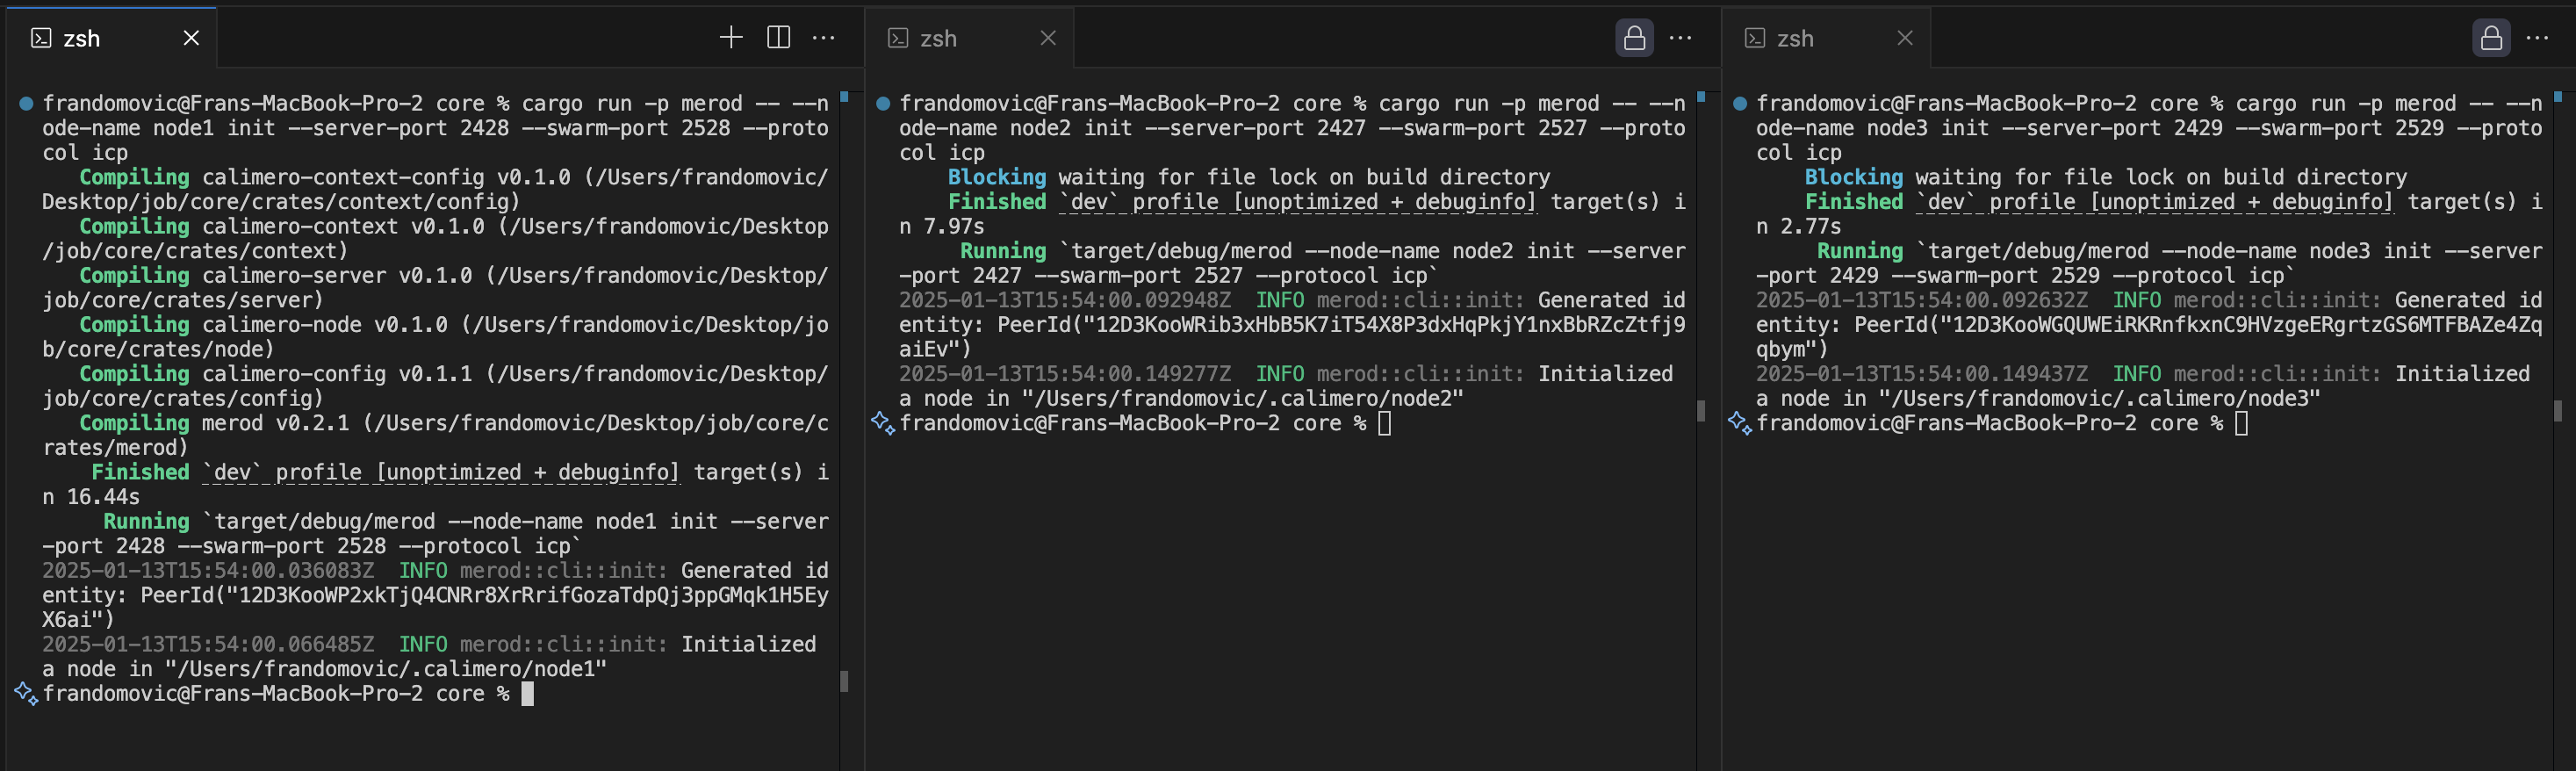Click the middle terminal scrollbar thumb
2576x771 pixels.
tap(1701, 411)
